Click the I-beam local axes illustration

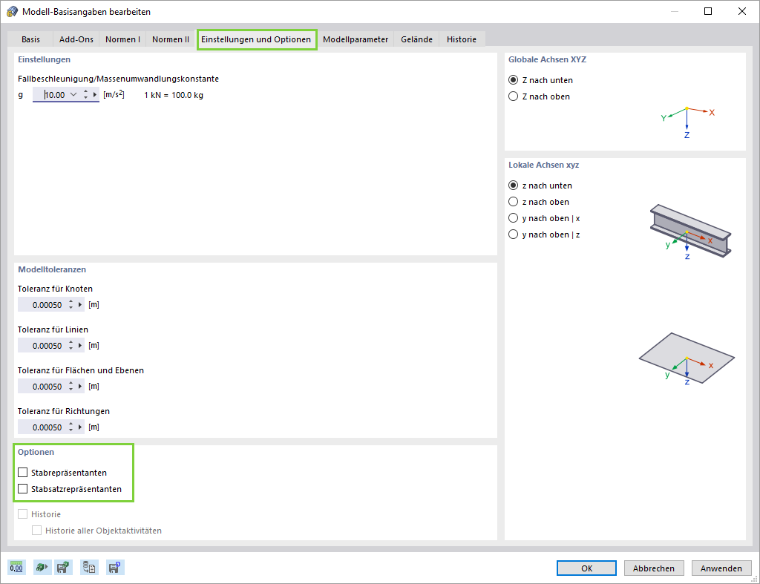point(690,232)
